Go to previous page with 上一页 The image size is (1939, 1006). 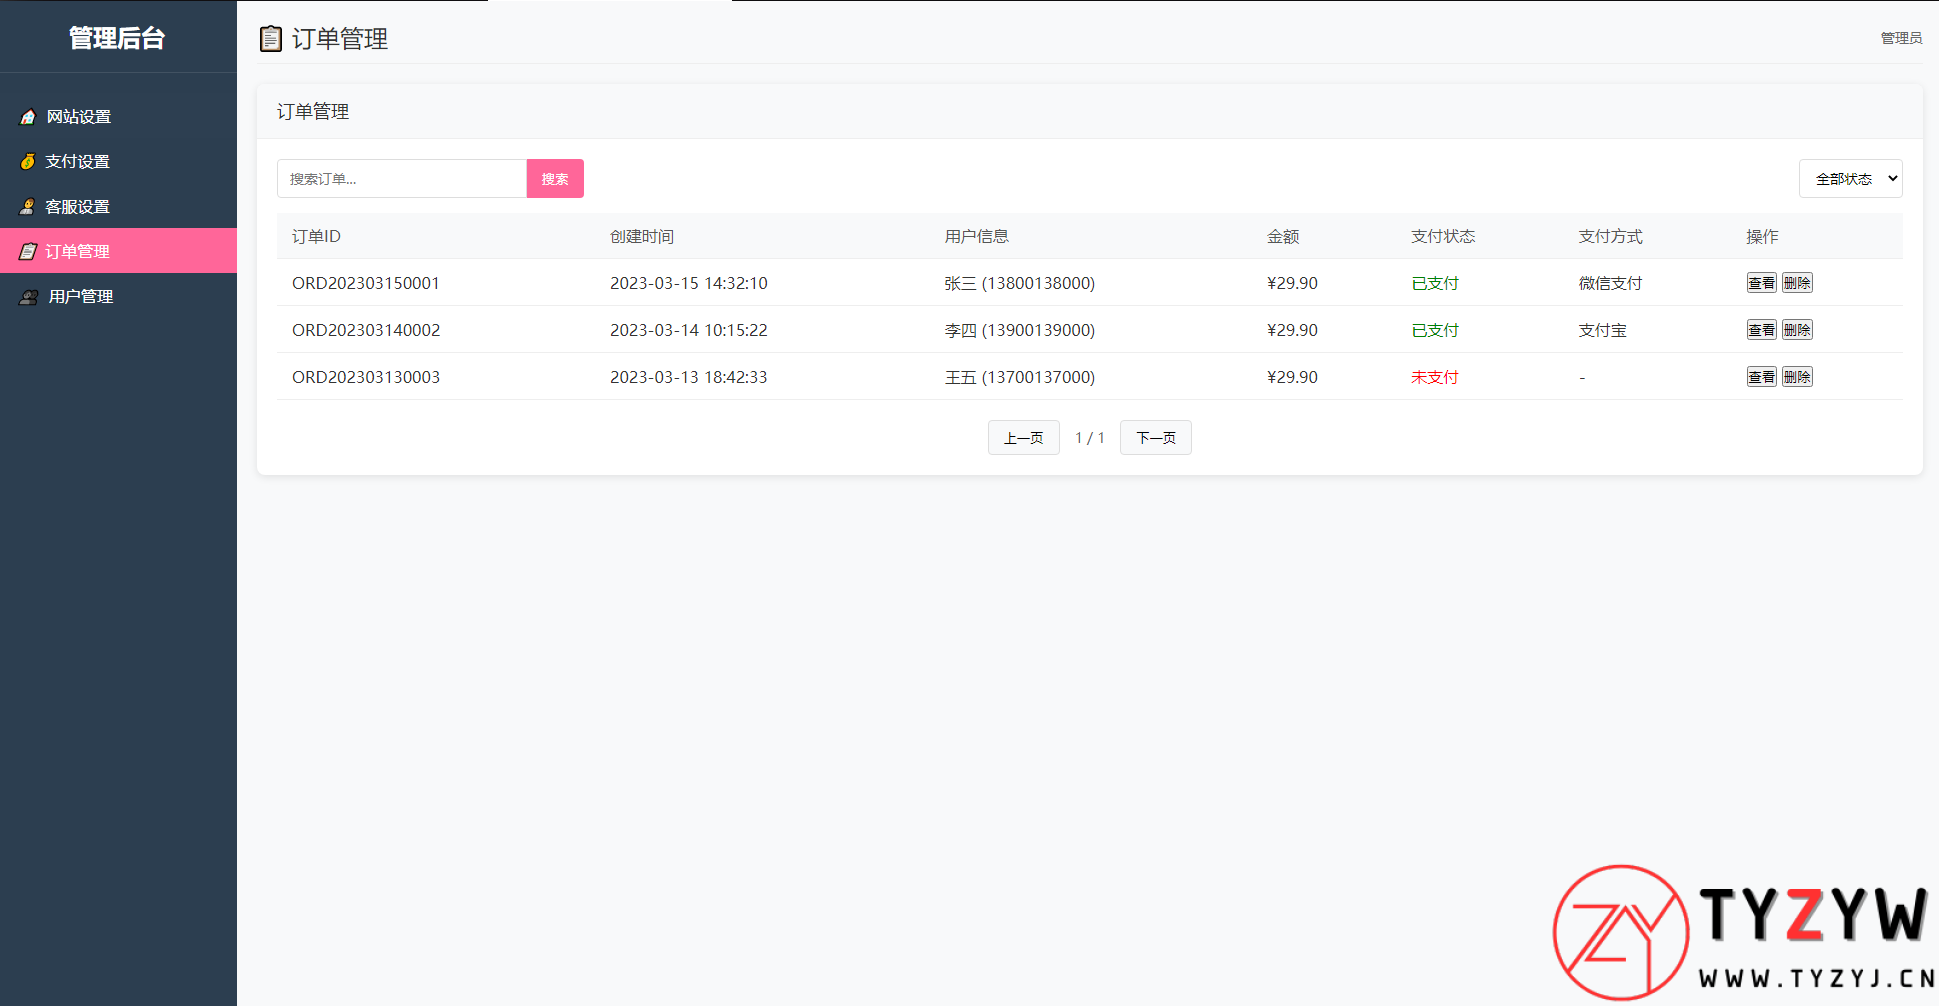click(x=1023, y=438)
